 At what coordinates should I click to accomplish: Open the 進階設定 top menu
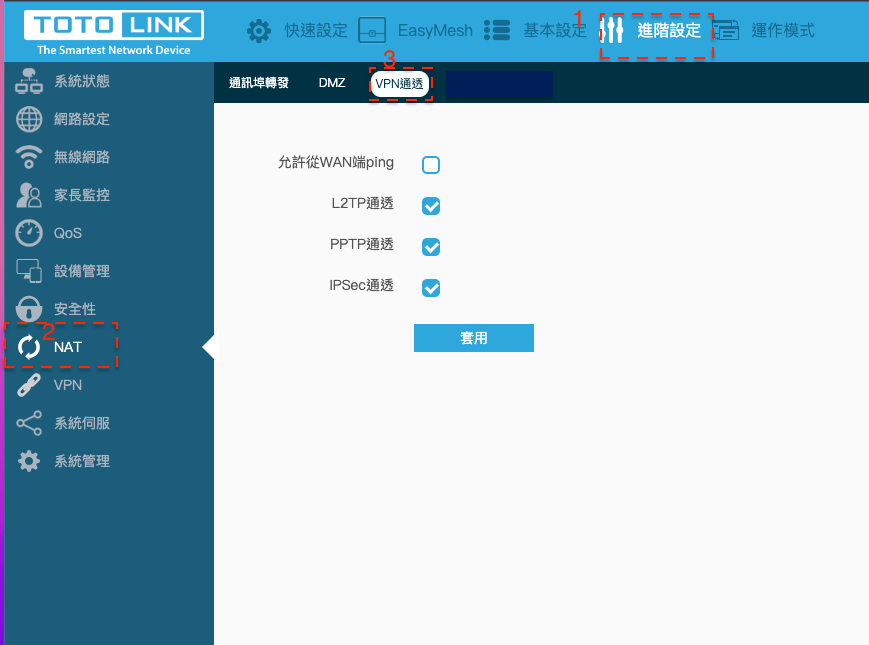669,30
